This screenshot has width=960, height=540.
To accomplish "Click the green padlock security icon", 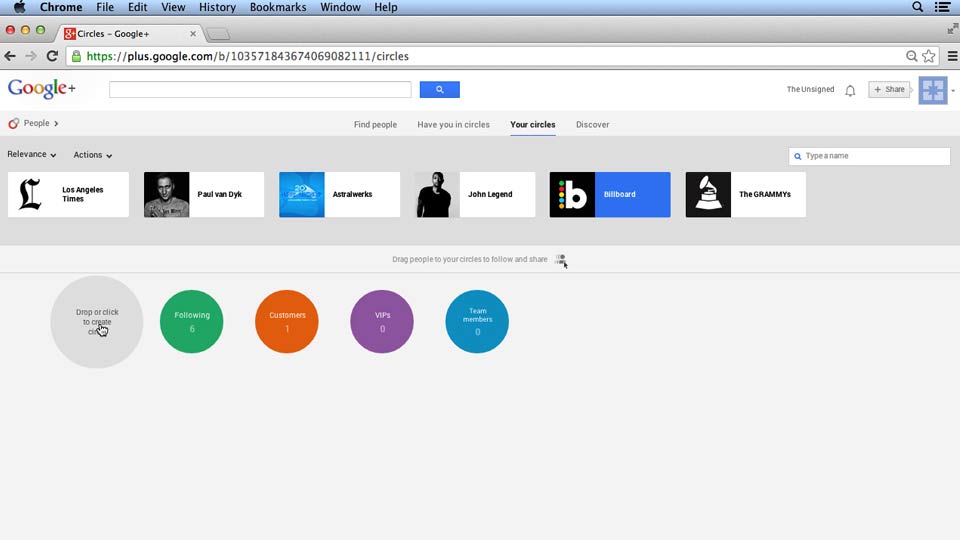I will 76,56.
